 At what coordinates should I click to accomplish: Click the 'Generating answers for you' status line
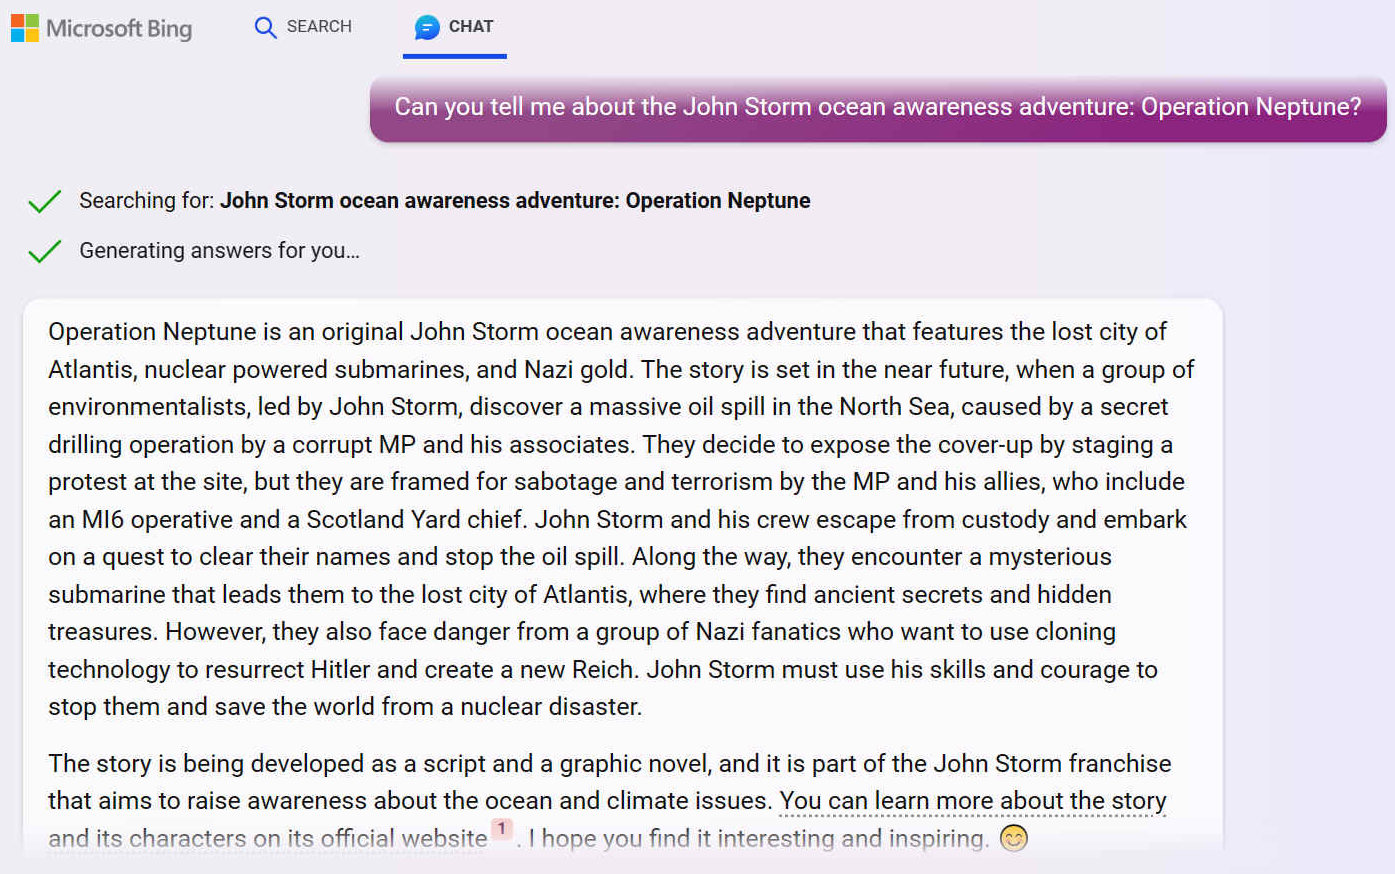[219, 251]
